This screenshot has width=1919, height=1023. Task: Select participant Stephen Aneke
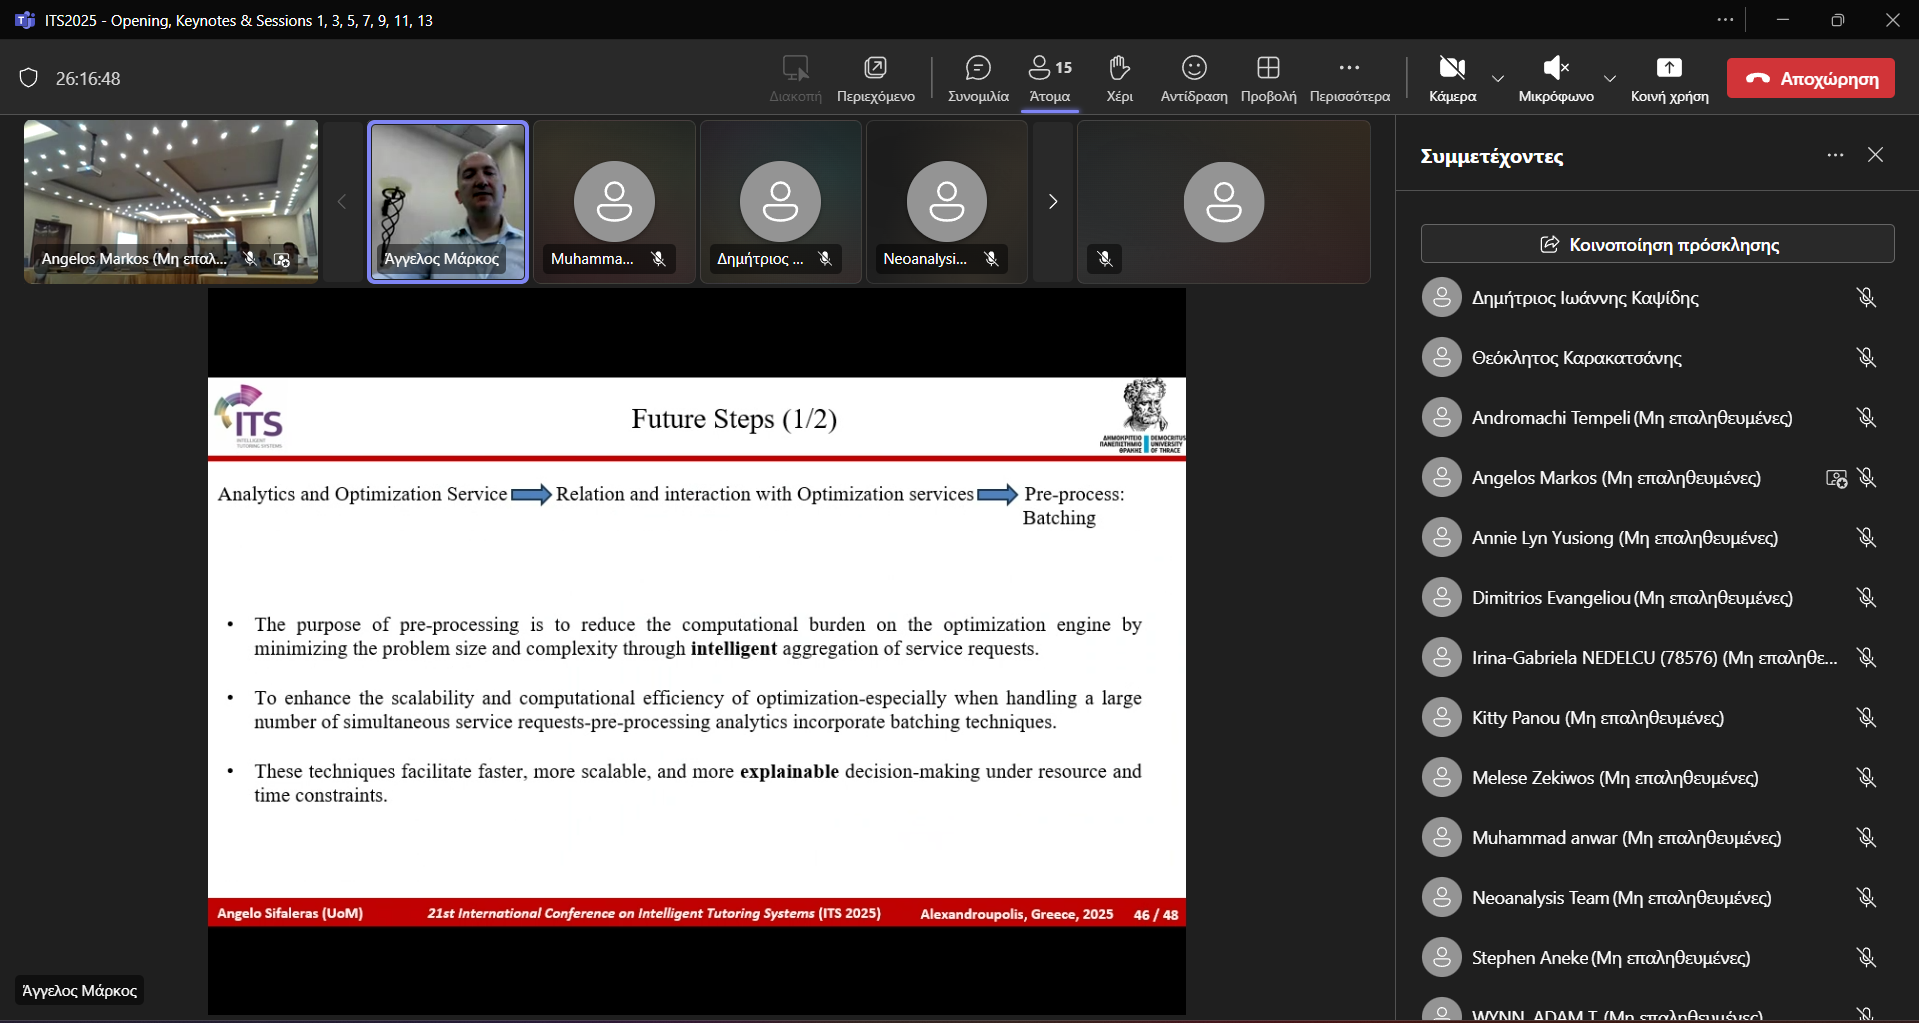(1657, 957)
